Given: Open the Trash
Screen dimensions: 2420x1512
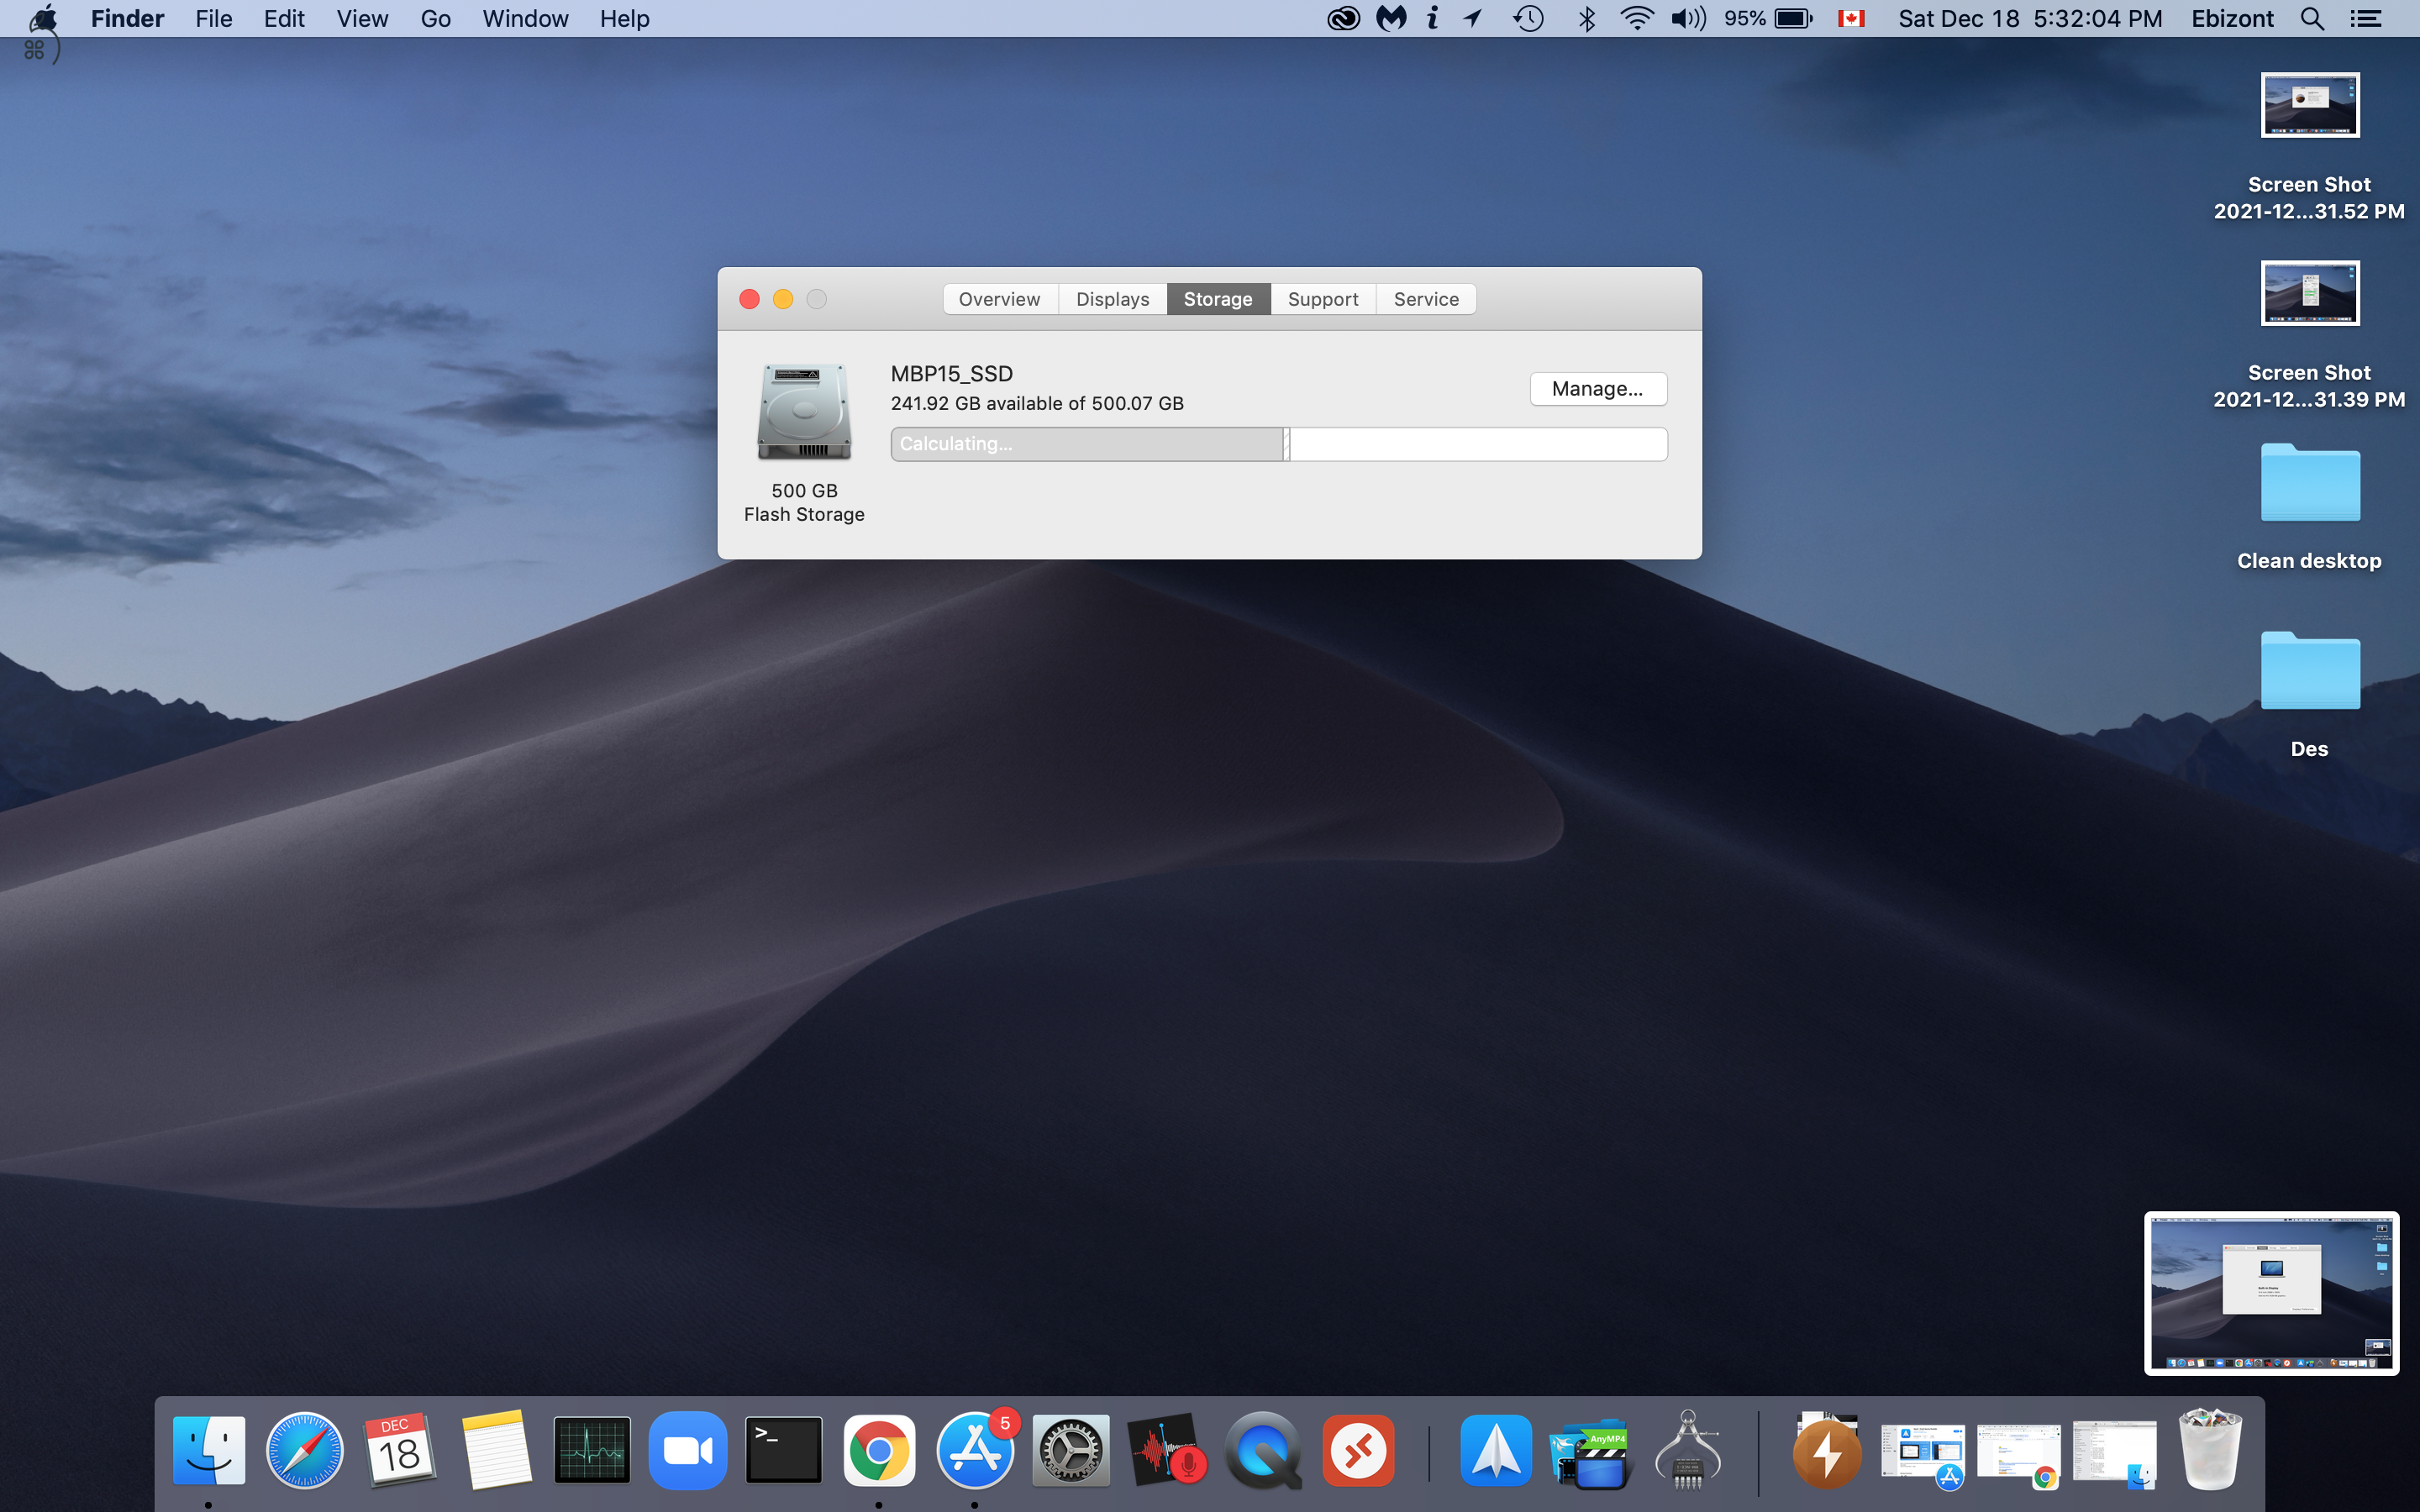Looking at the screenshot, I should (x=2210, y=1450).
